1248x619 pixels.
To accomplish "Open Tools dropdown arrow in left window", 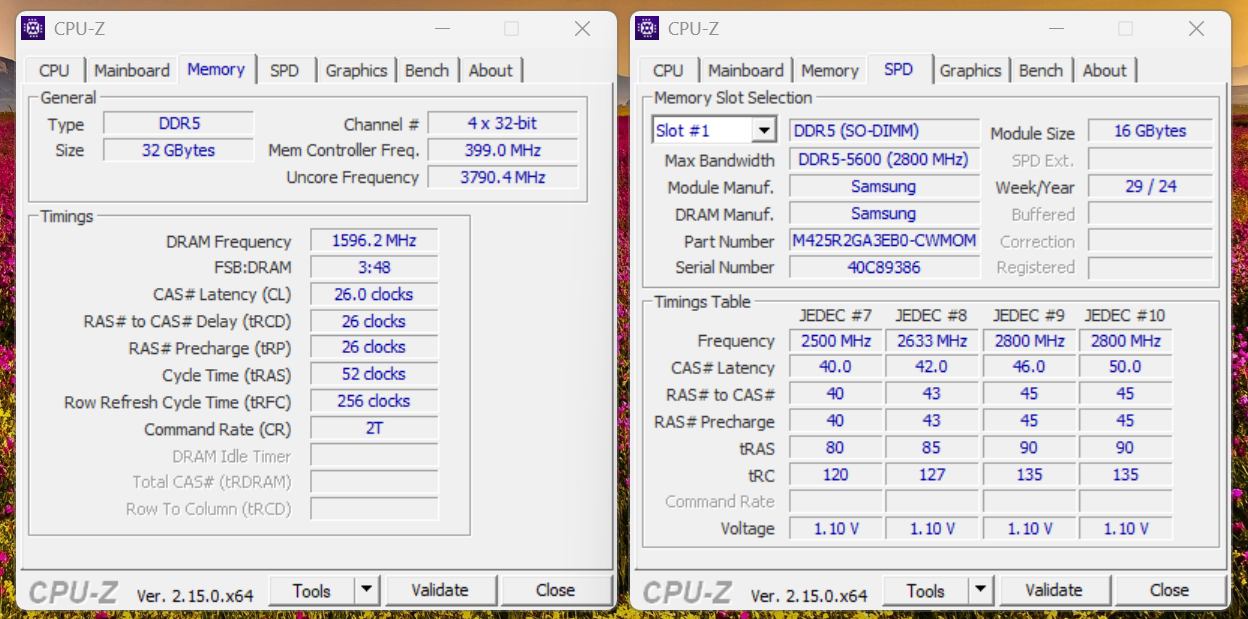I will pos(367,590).
